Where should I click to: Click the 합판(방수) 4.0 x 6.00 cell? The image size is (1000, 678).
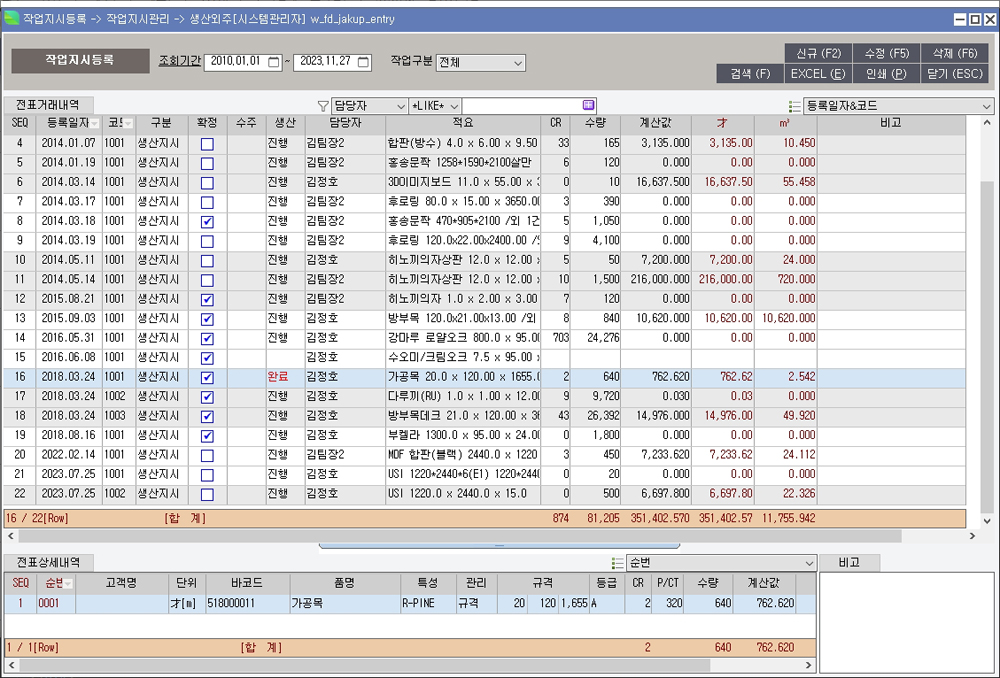coord(463,144)
